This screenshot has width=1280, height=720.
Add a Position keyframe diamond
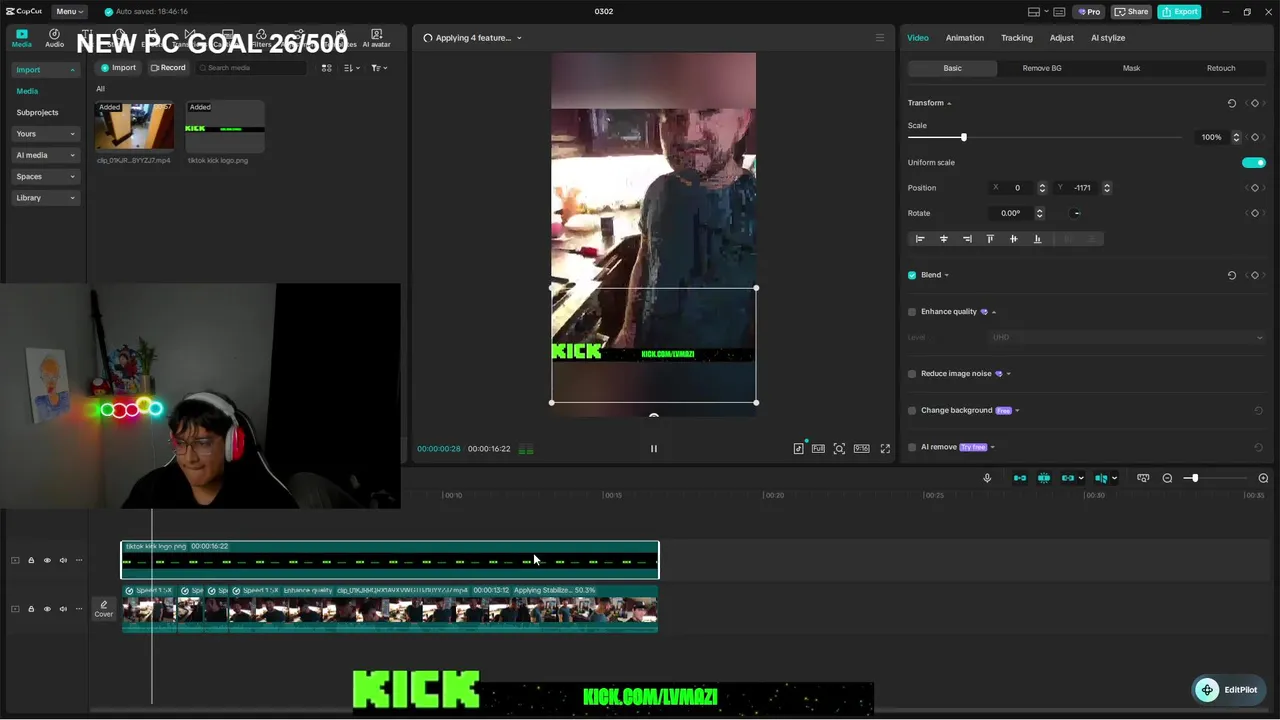pos(1255,188)
